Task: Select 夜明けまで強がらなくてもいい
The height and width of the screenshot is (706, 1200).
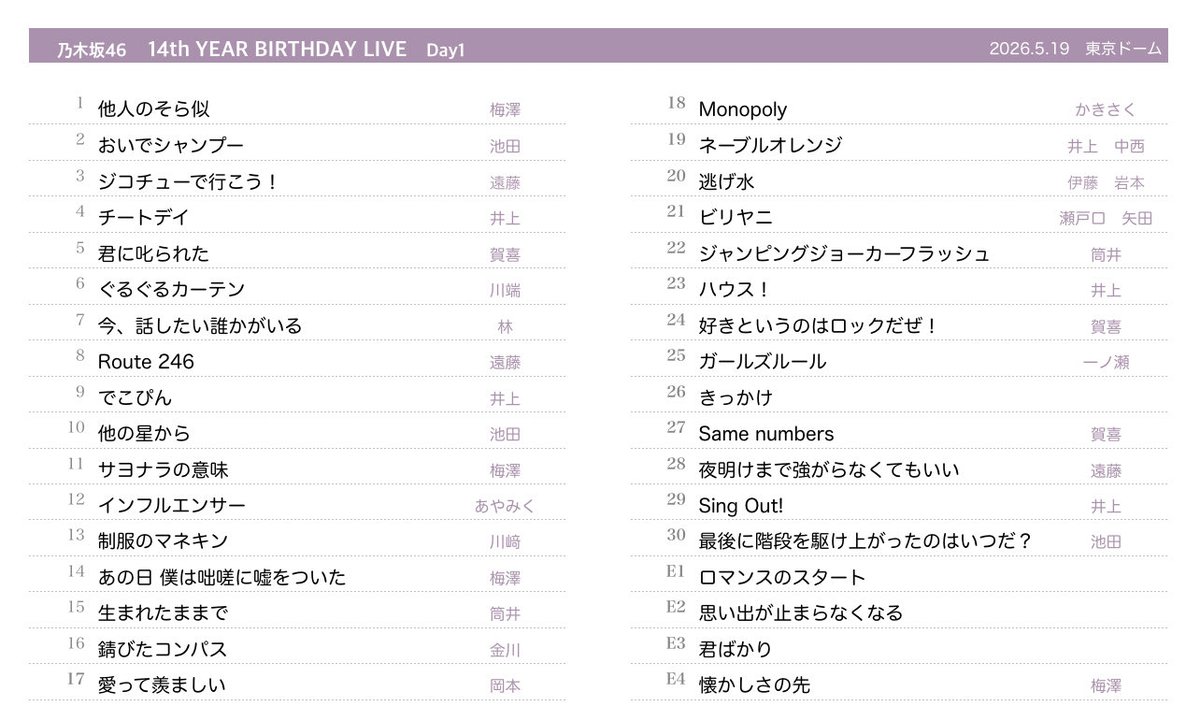Action: (x=828, y=469)
